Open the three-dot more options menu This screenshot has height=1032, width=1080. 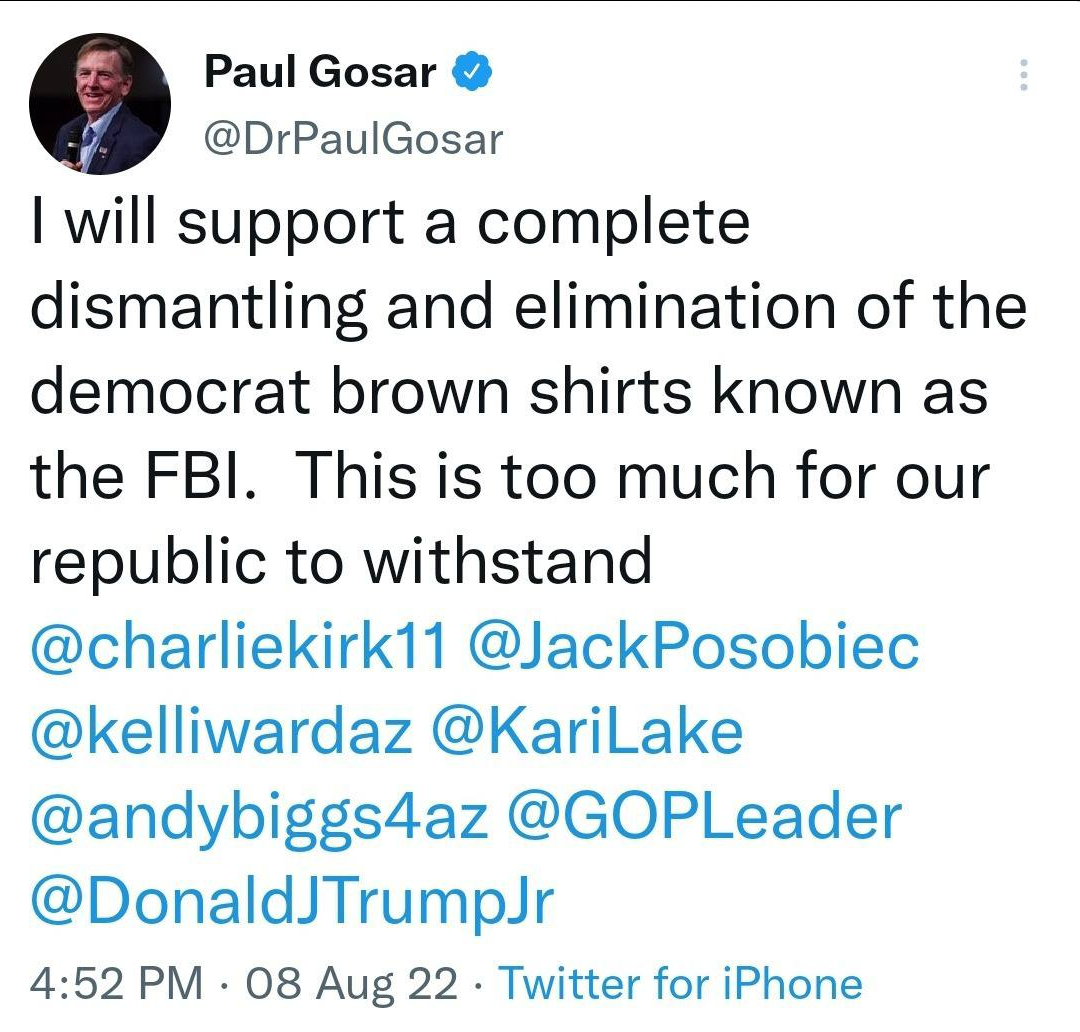(1022, 75)
